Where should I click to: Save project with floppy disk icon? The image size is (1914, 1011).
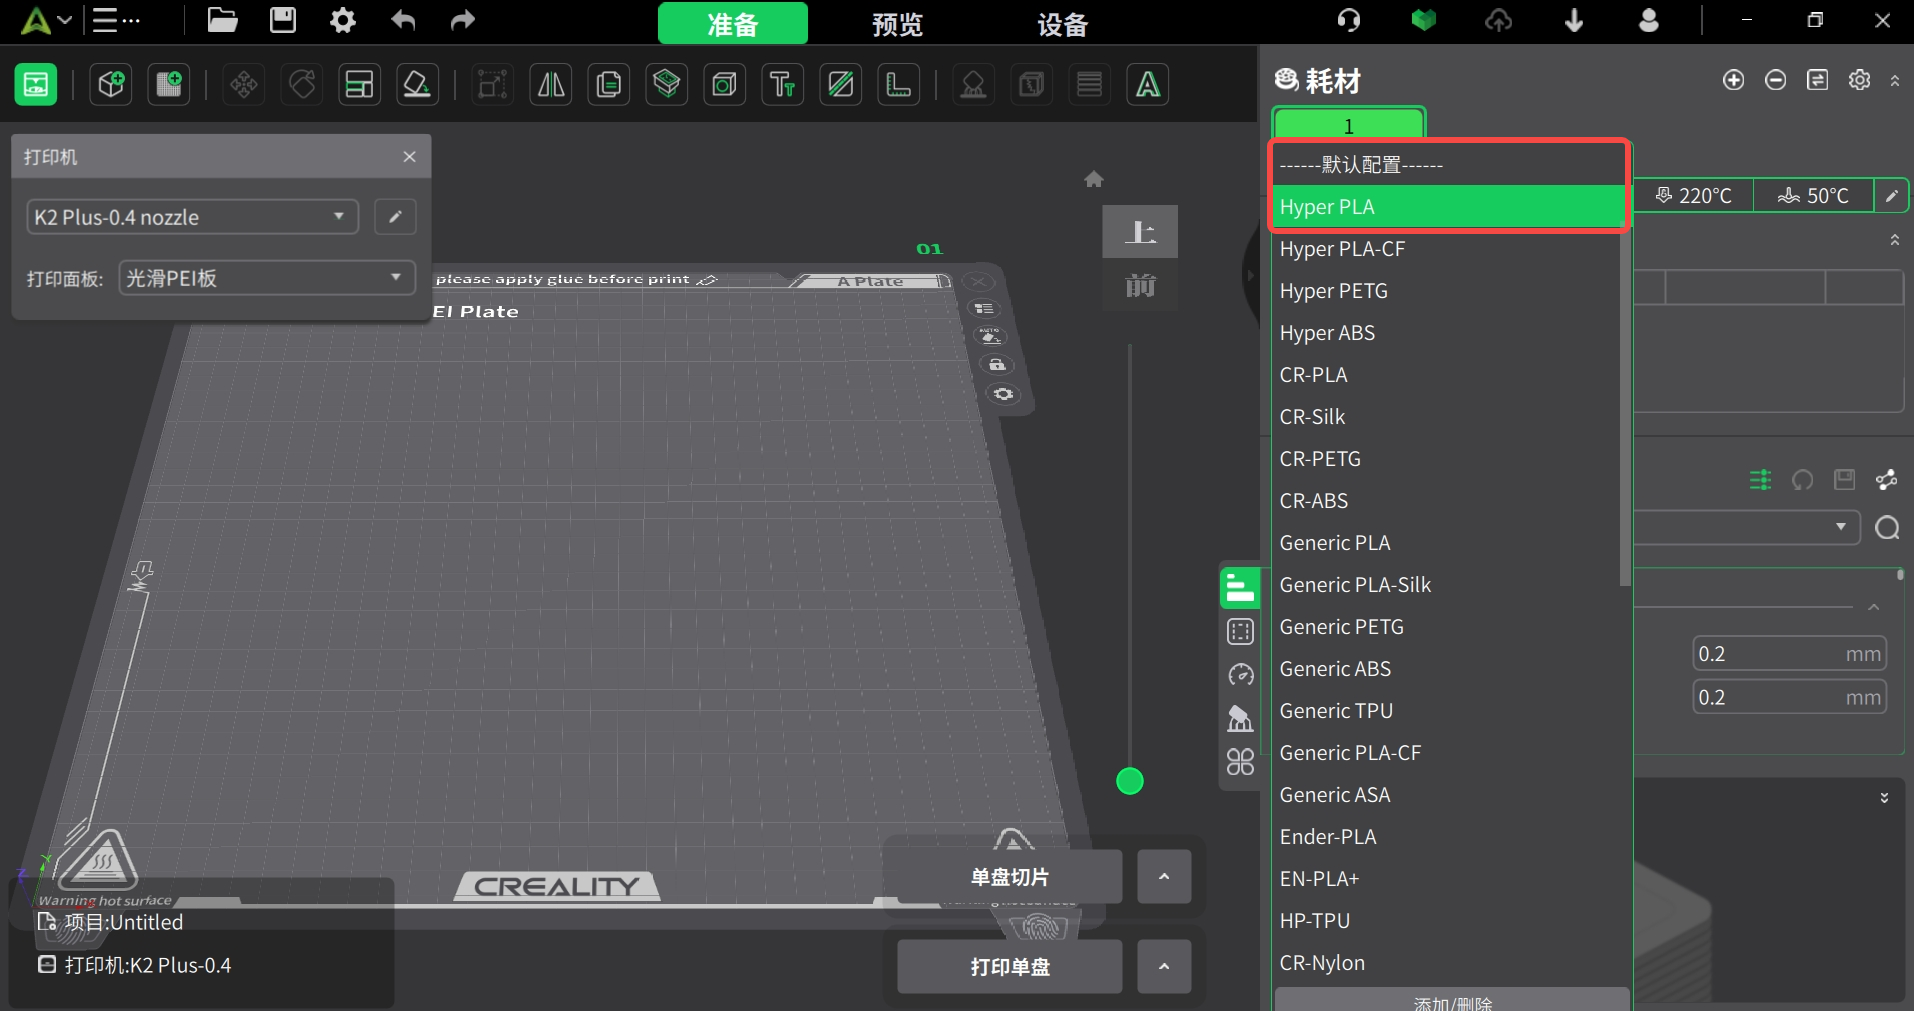(x=283, y=20)
